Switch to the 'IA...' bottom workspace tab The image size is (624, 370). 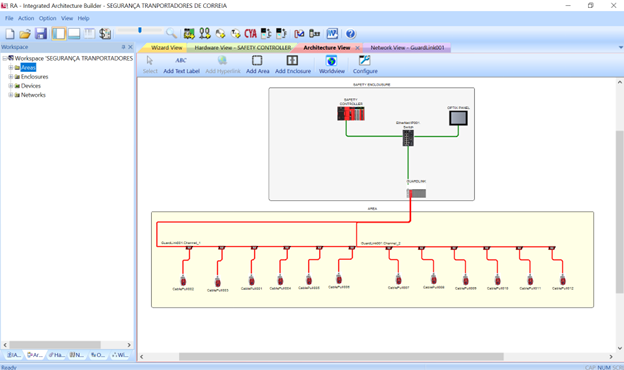[14, 355]
